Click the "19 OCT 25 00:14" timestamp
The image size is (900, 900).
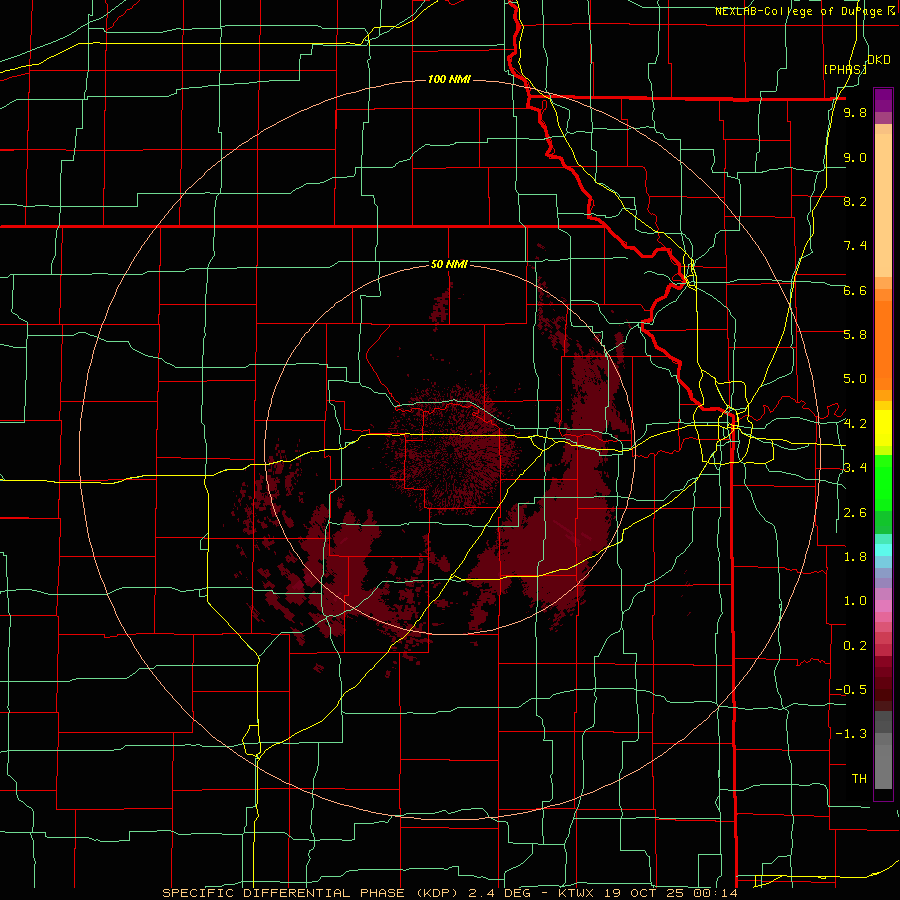(x=672, y=893)
